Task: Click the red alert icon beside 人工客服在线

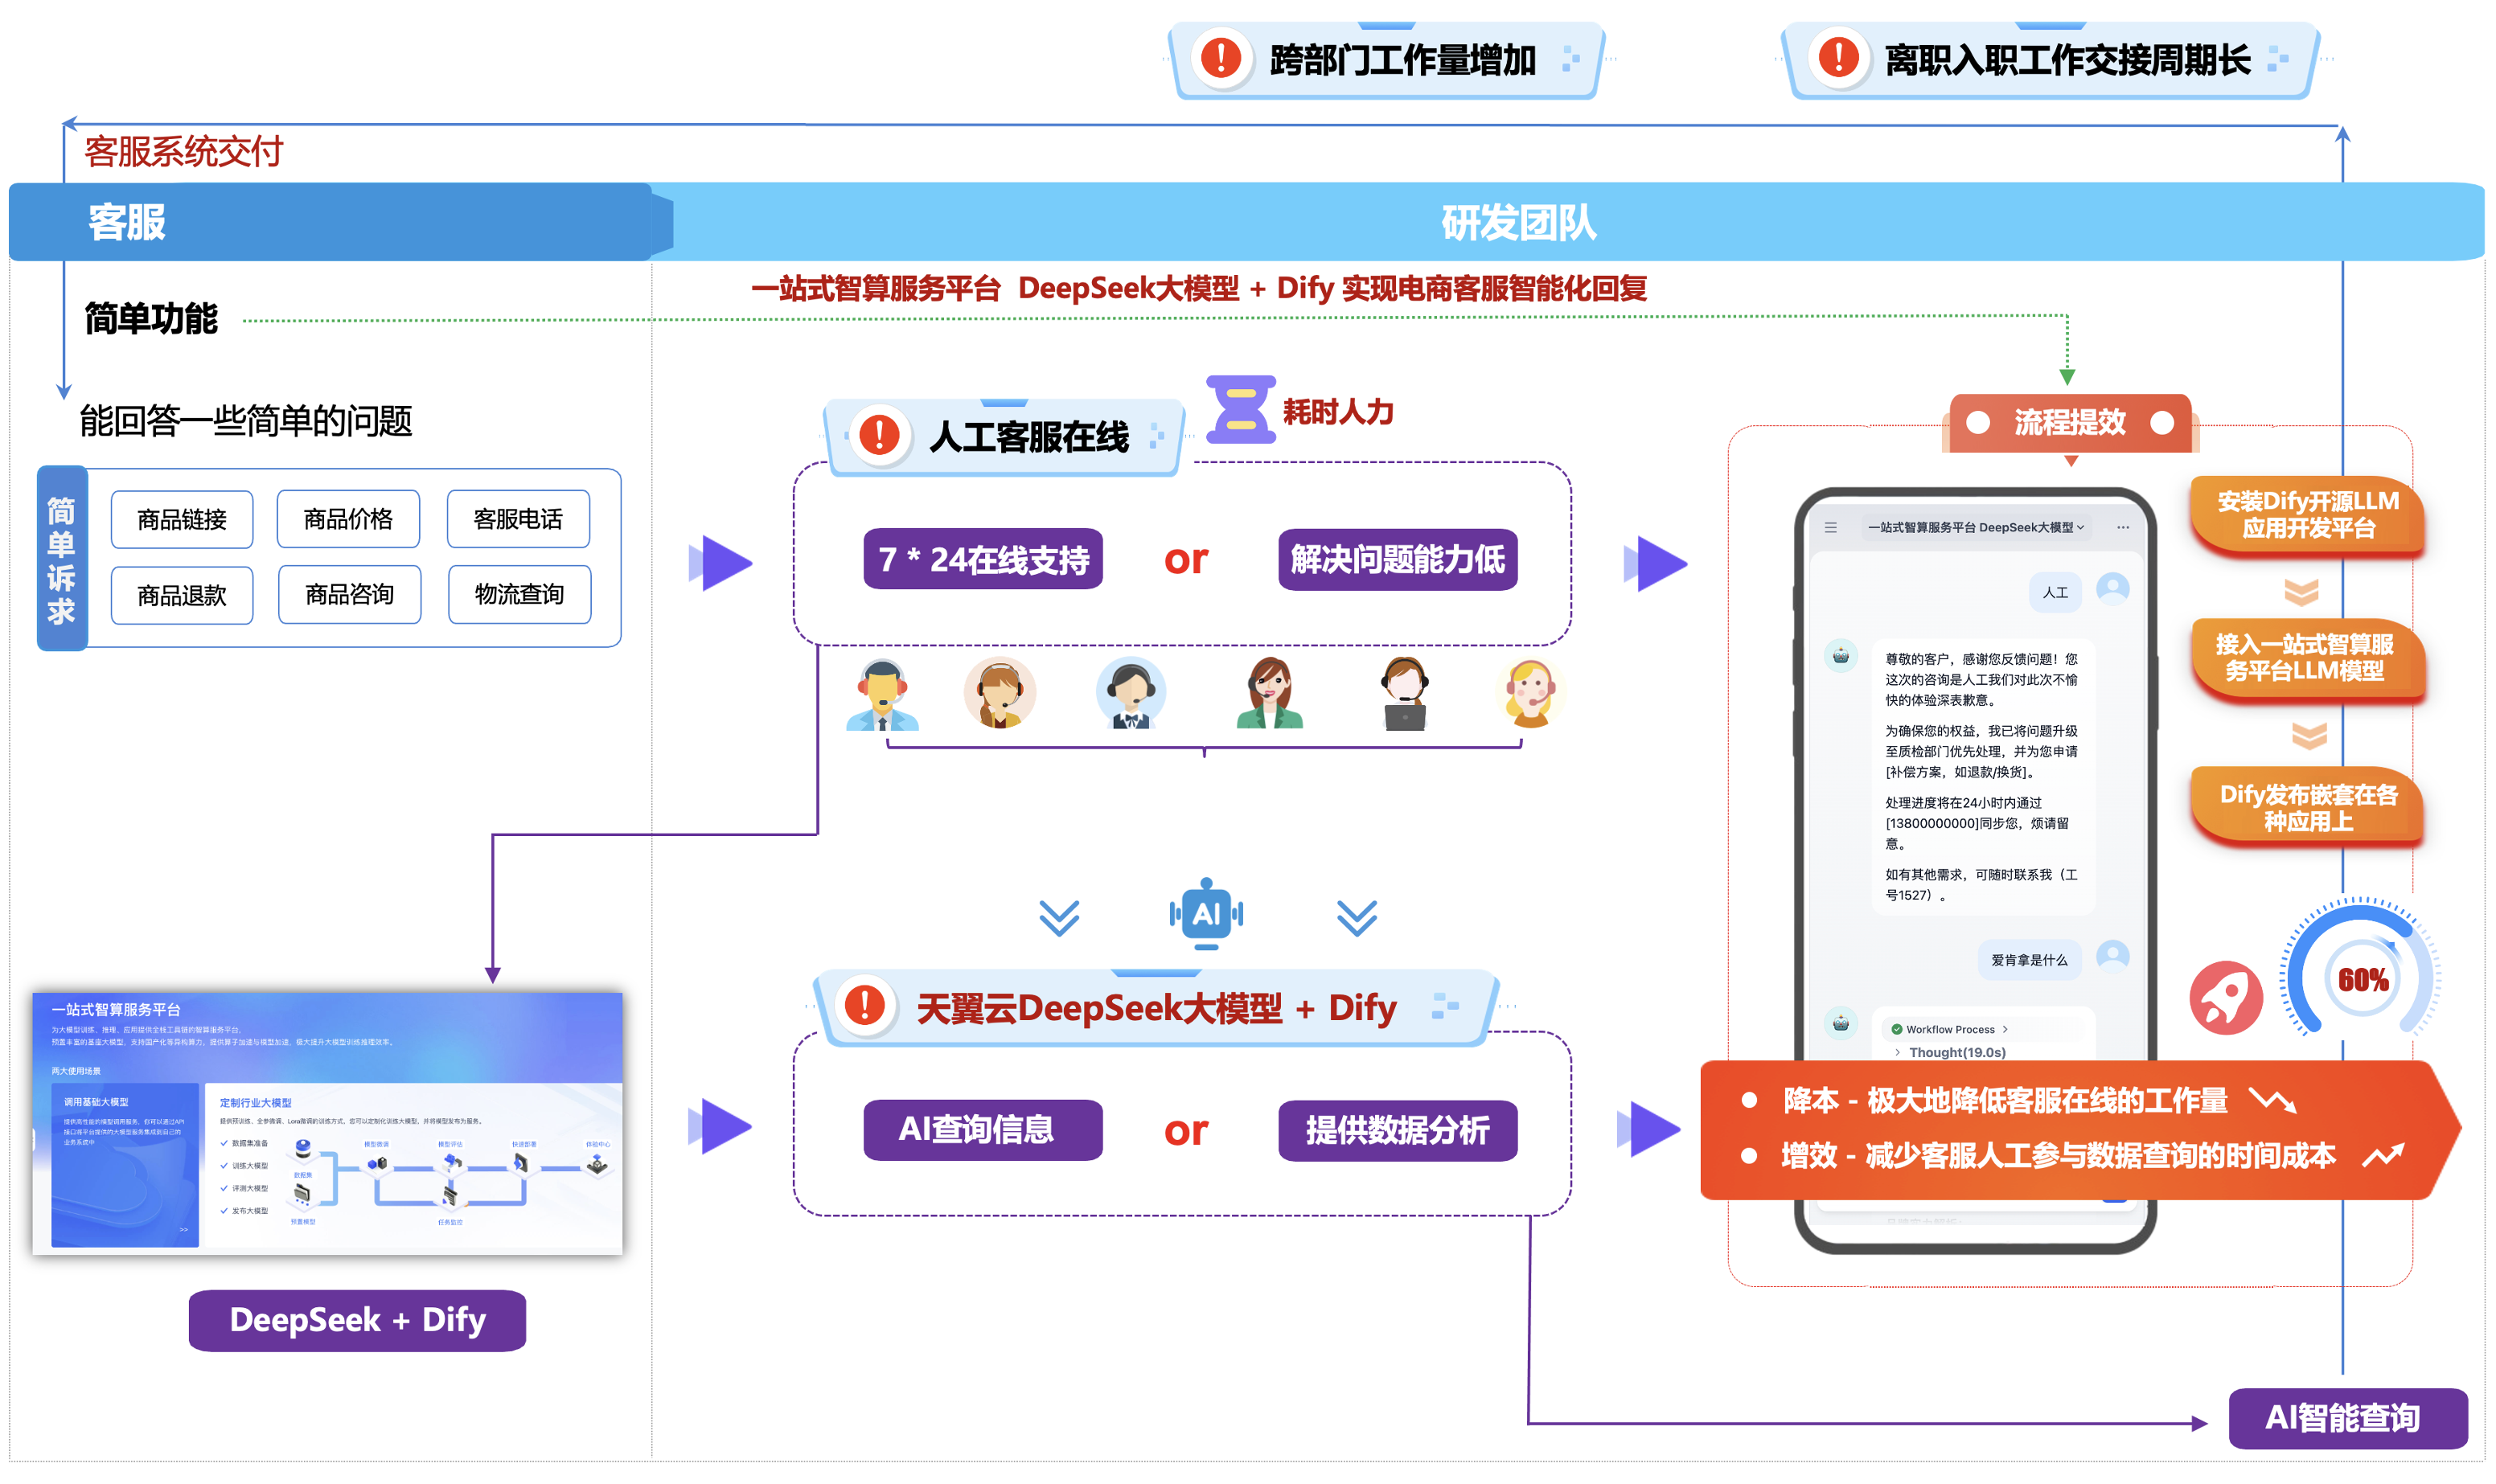Action: 879,434
